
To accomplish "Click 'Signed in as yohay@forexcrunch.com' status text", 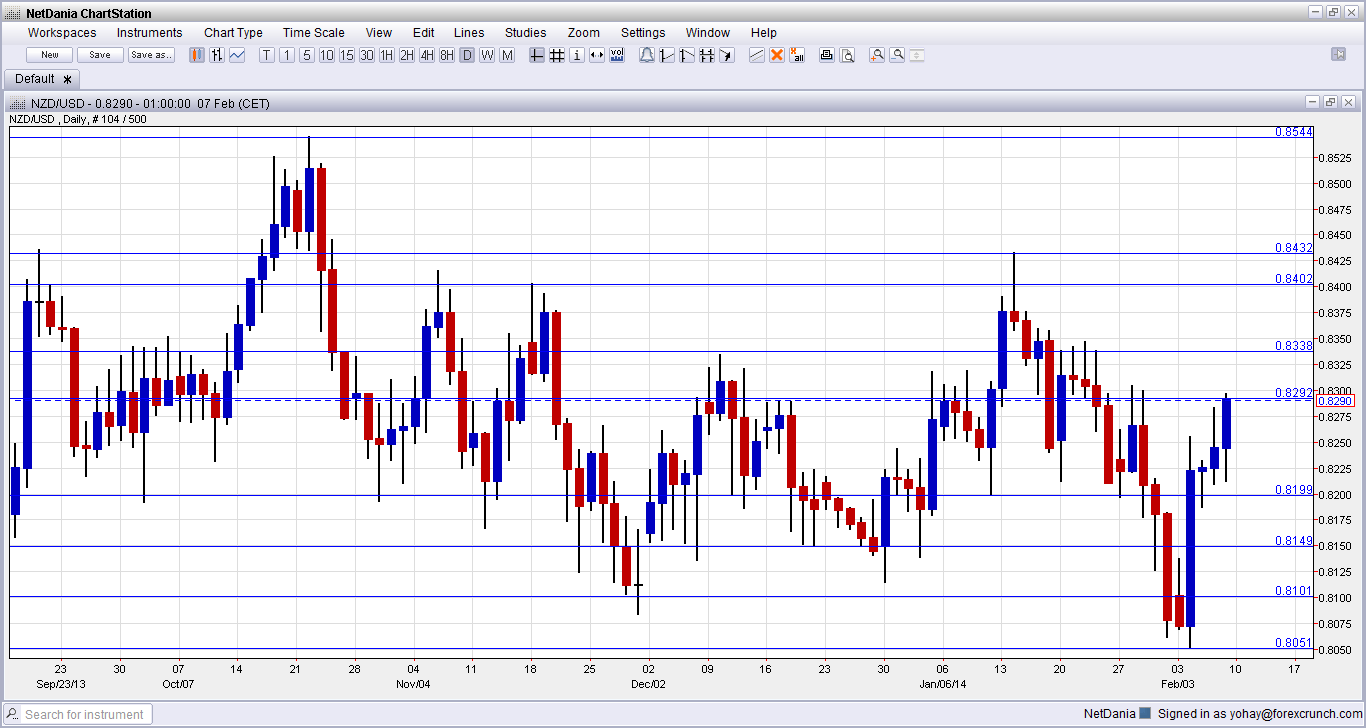I will click(1260, 714).
